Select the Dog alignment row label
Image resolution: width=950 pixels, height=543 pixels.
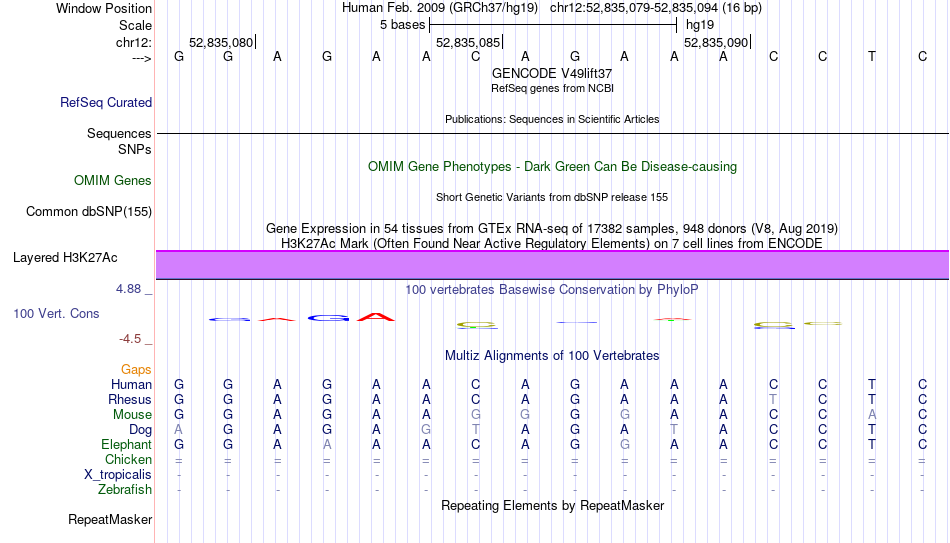click(141, 430)
